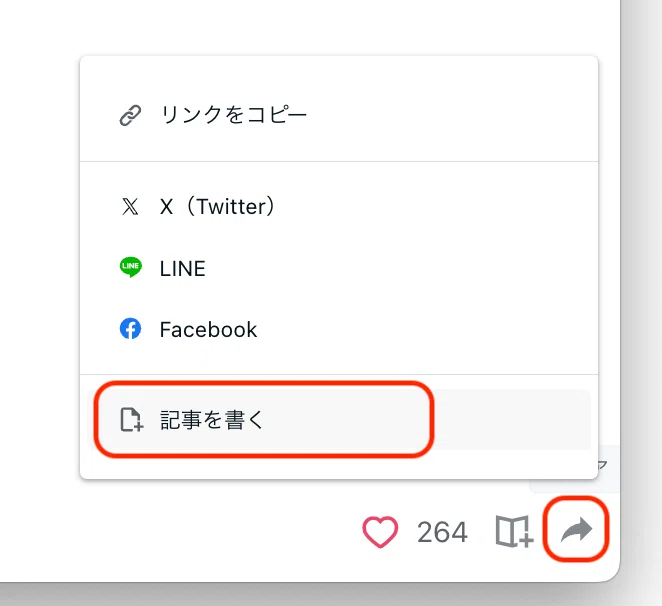Choose the Facebook text option
The width and height of the screenshot is (662, 606).
[208, 329]
